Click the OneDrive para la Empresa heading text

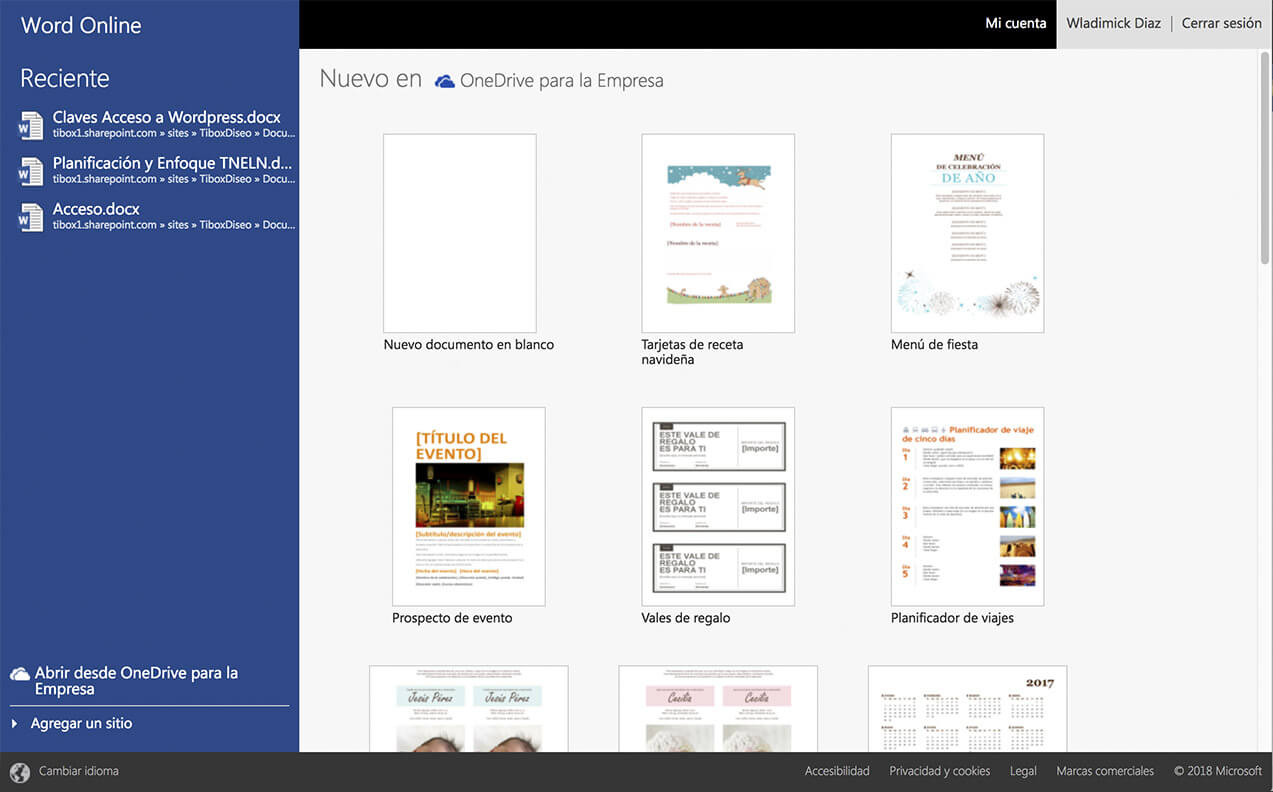[x=562, y=81]
